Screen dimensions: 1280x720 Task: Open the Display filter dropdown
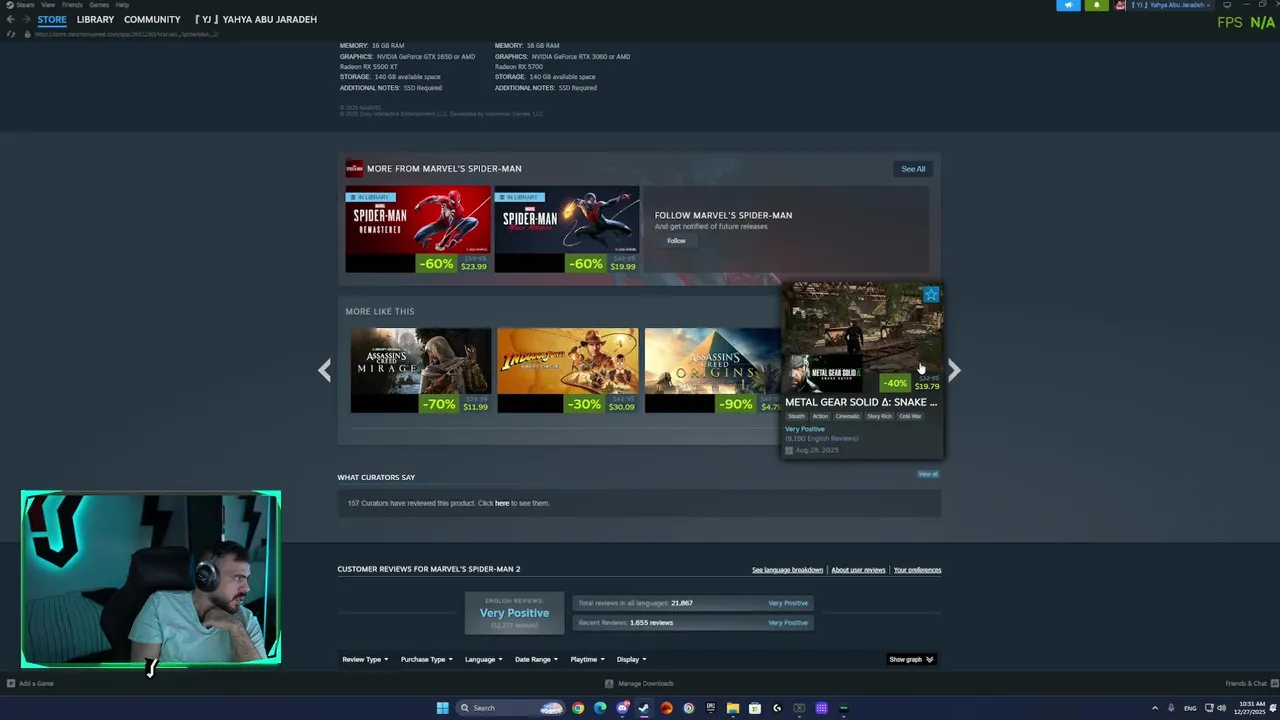click(631, 659)
